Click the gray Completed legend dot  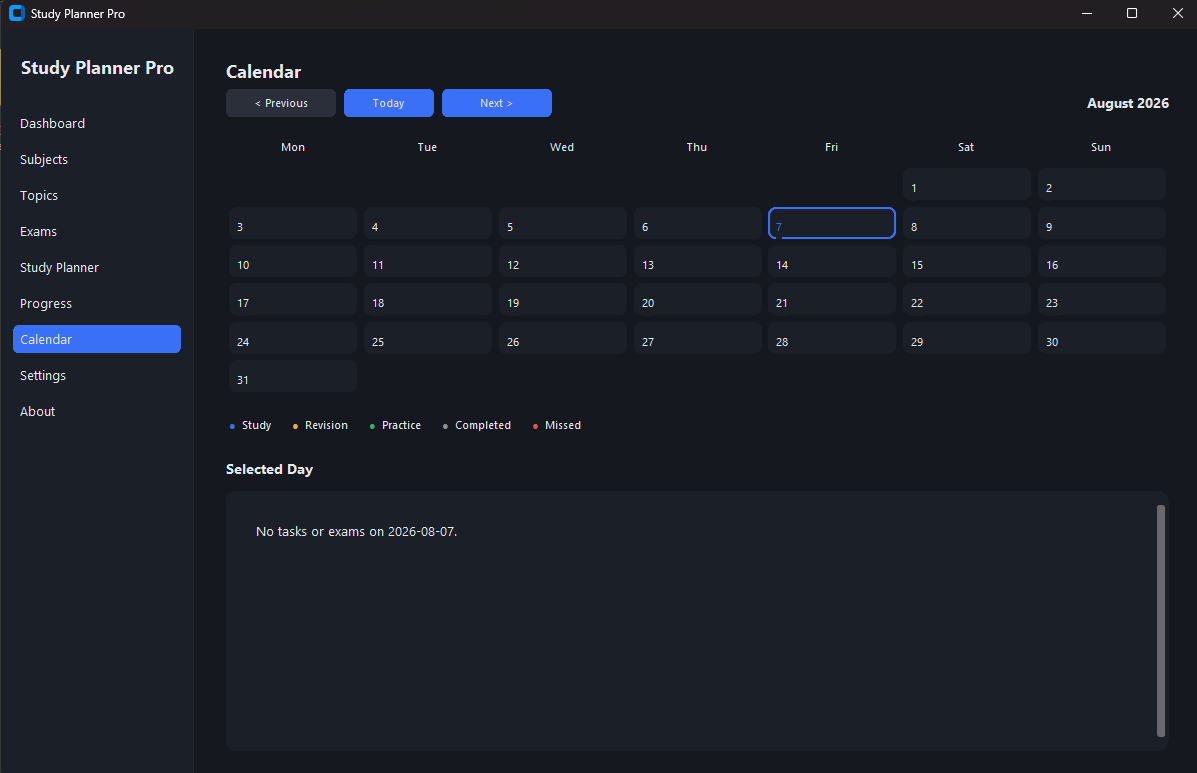(x=445, y=427)
